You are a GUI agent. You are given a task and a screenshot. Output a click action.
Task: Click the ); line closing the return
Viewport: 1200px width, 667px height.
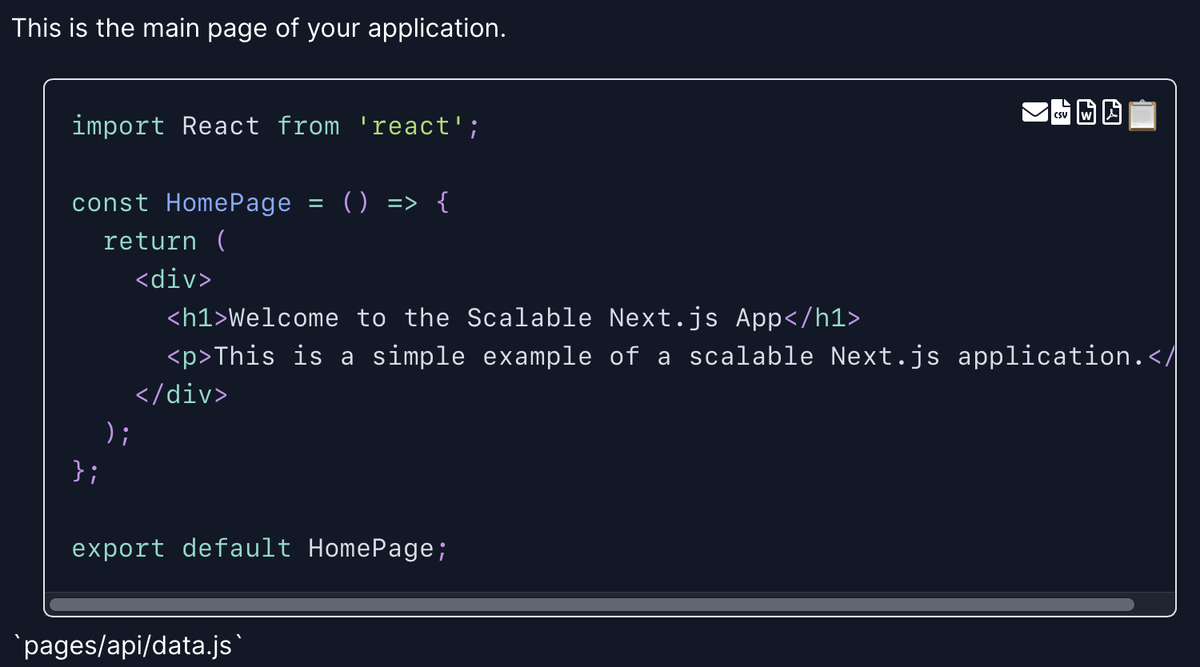point(118,432)
